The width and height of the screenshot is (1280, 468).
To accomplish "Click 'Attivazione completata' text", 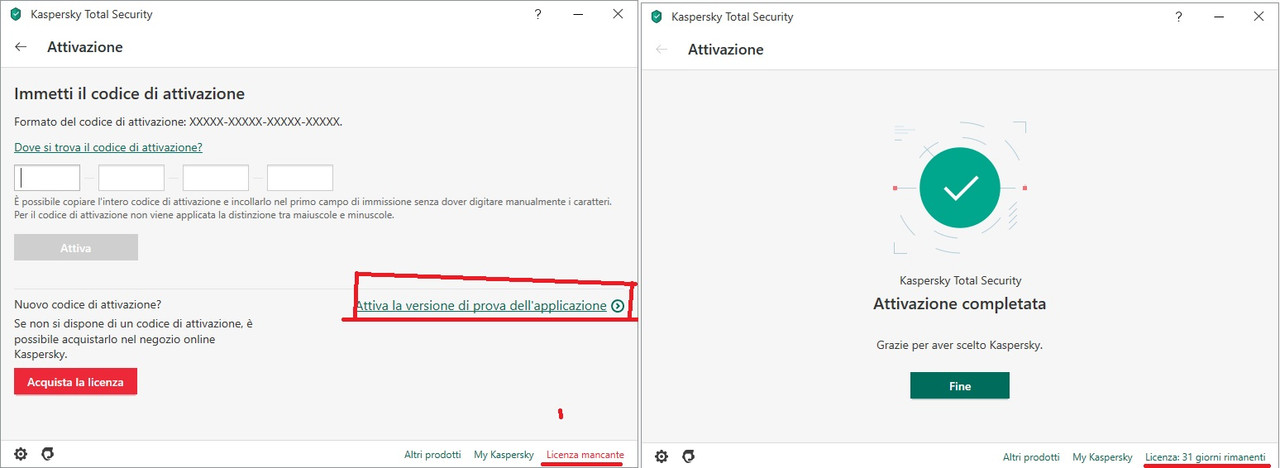I will pyautogui.click(x=960, y=304).
